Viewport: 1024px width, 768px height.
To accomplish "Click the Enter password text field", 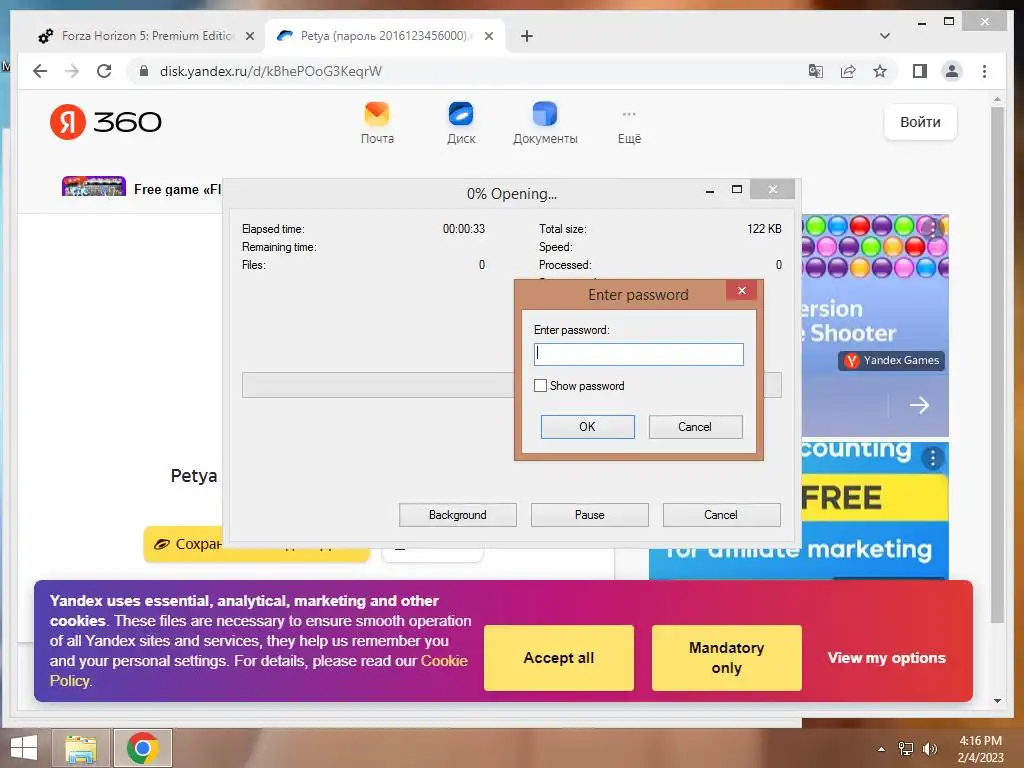I will tap(638, 354).
